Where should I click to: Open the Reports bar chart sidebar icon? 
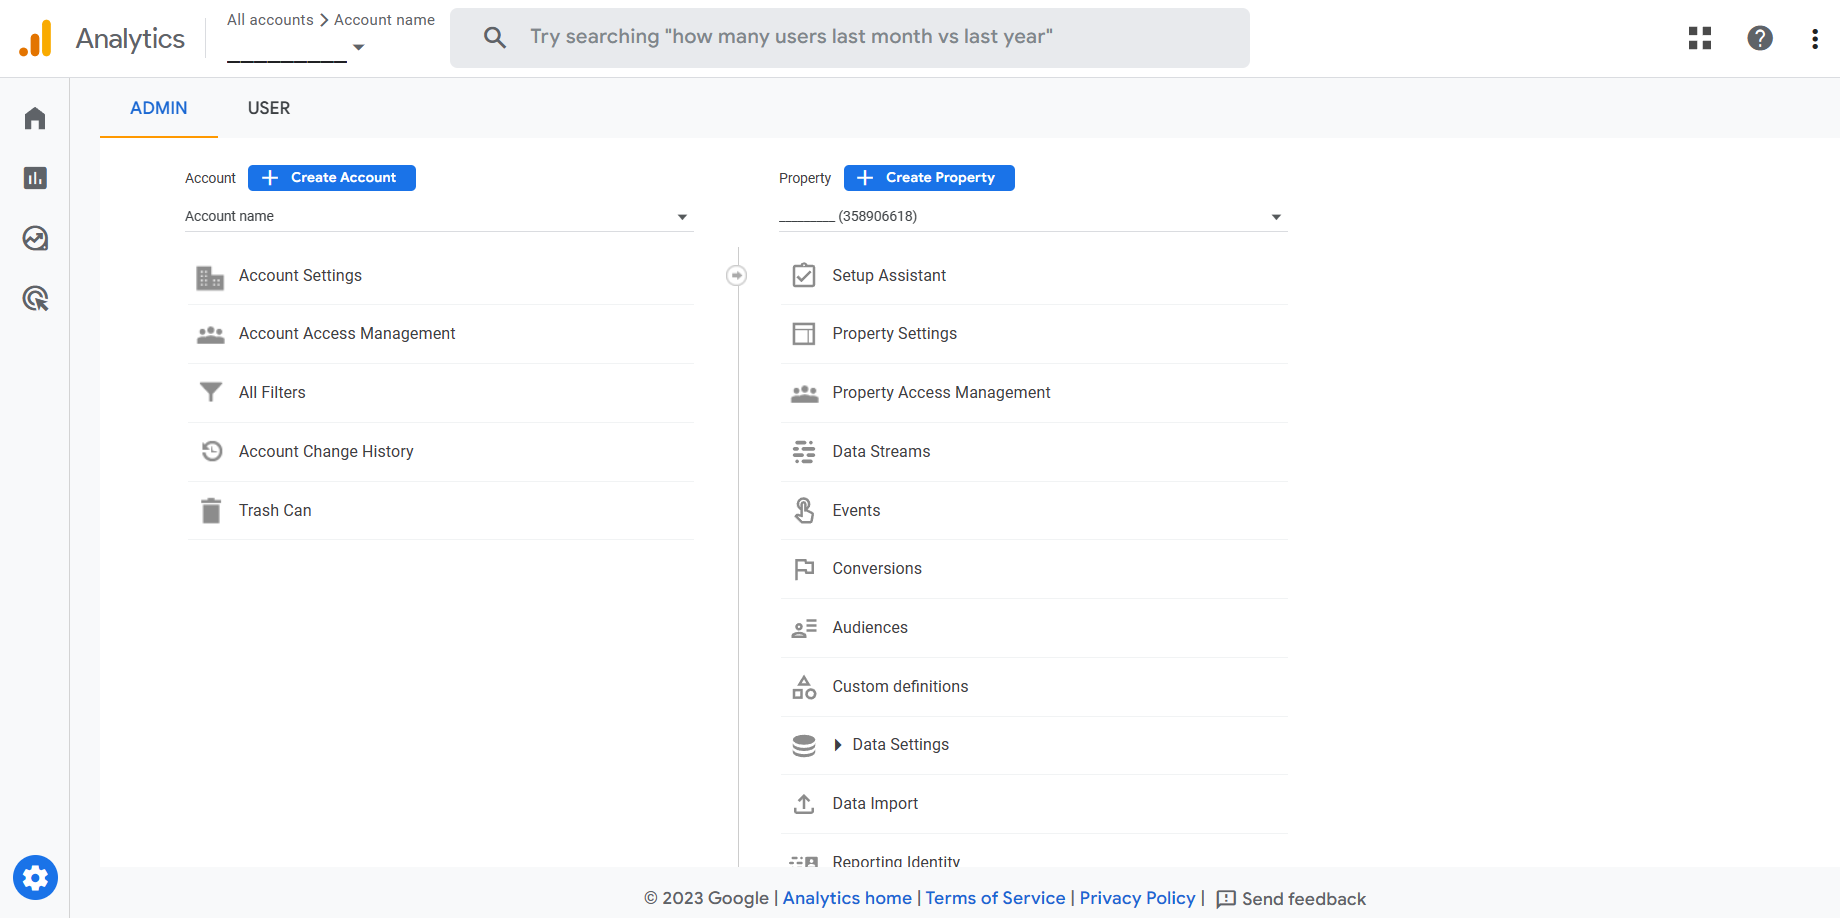[x=35, y=178]
